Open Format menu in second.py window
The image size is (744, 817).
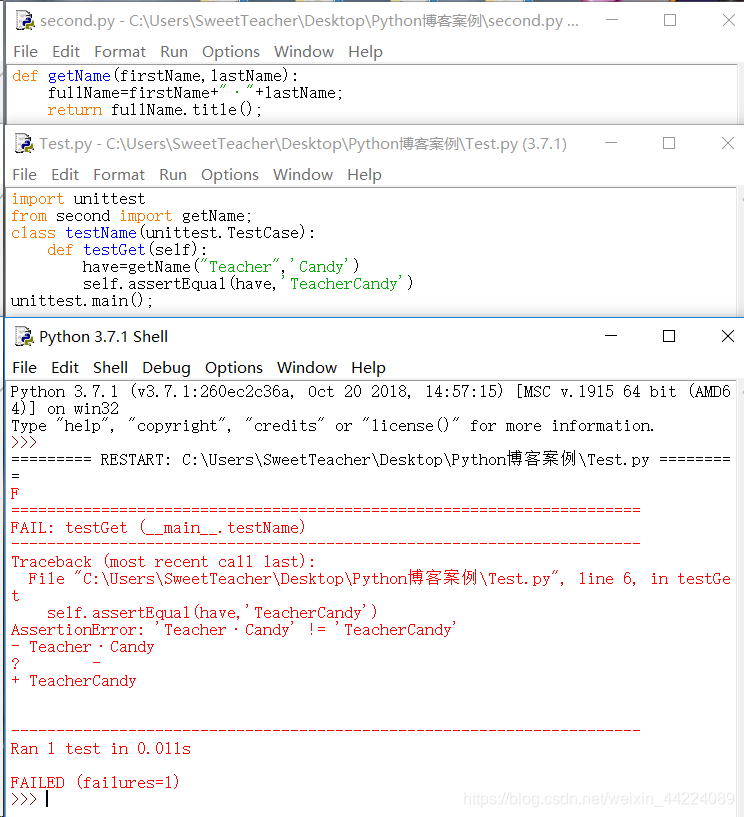120,52
